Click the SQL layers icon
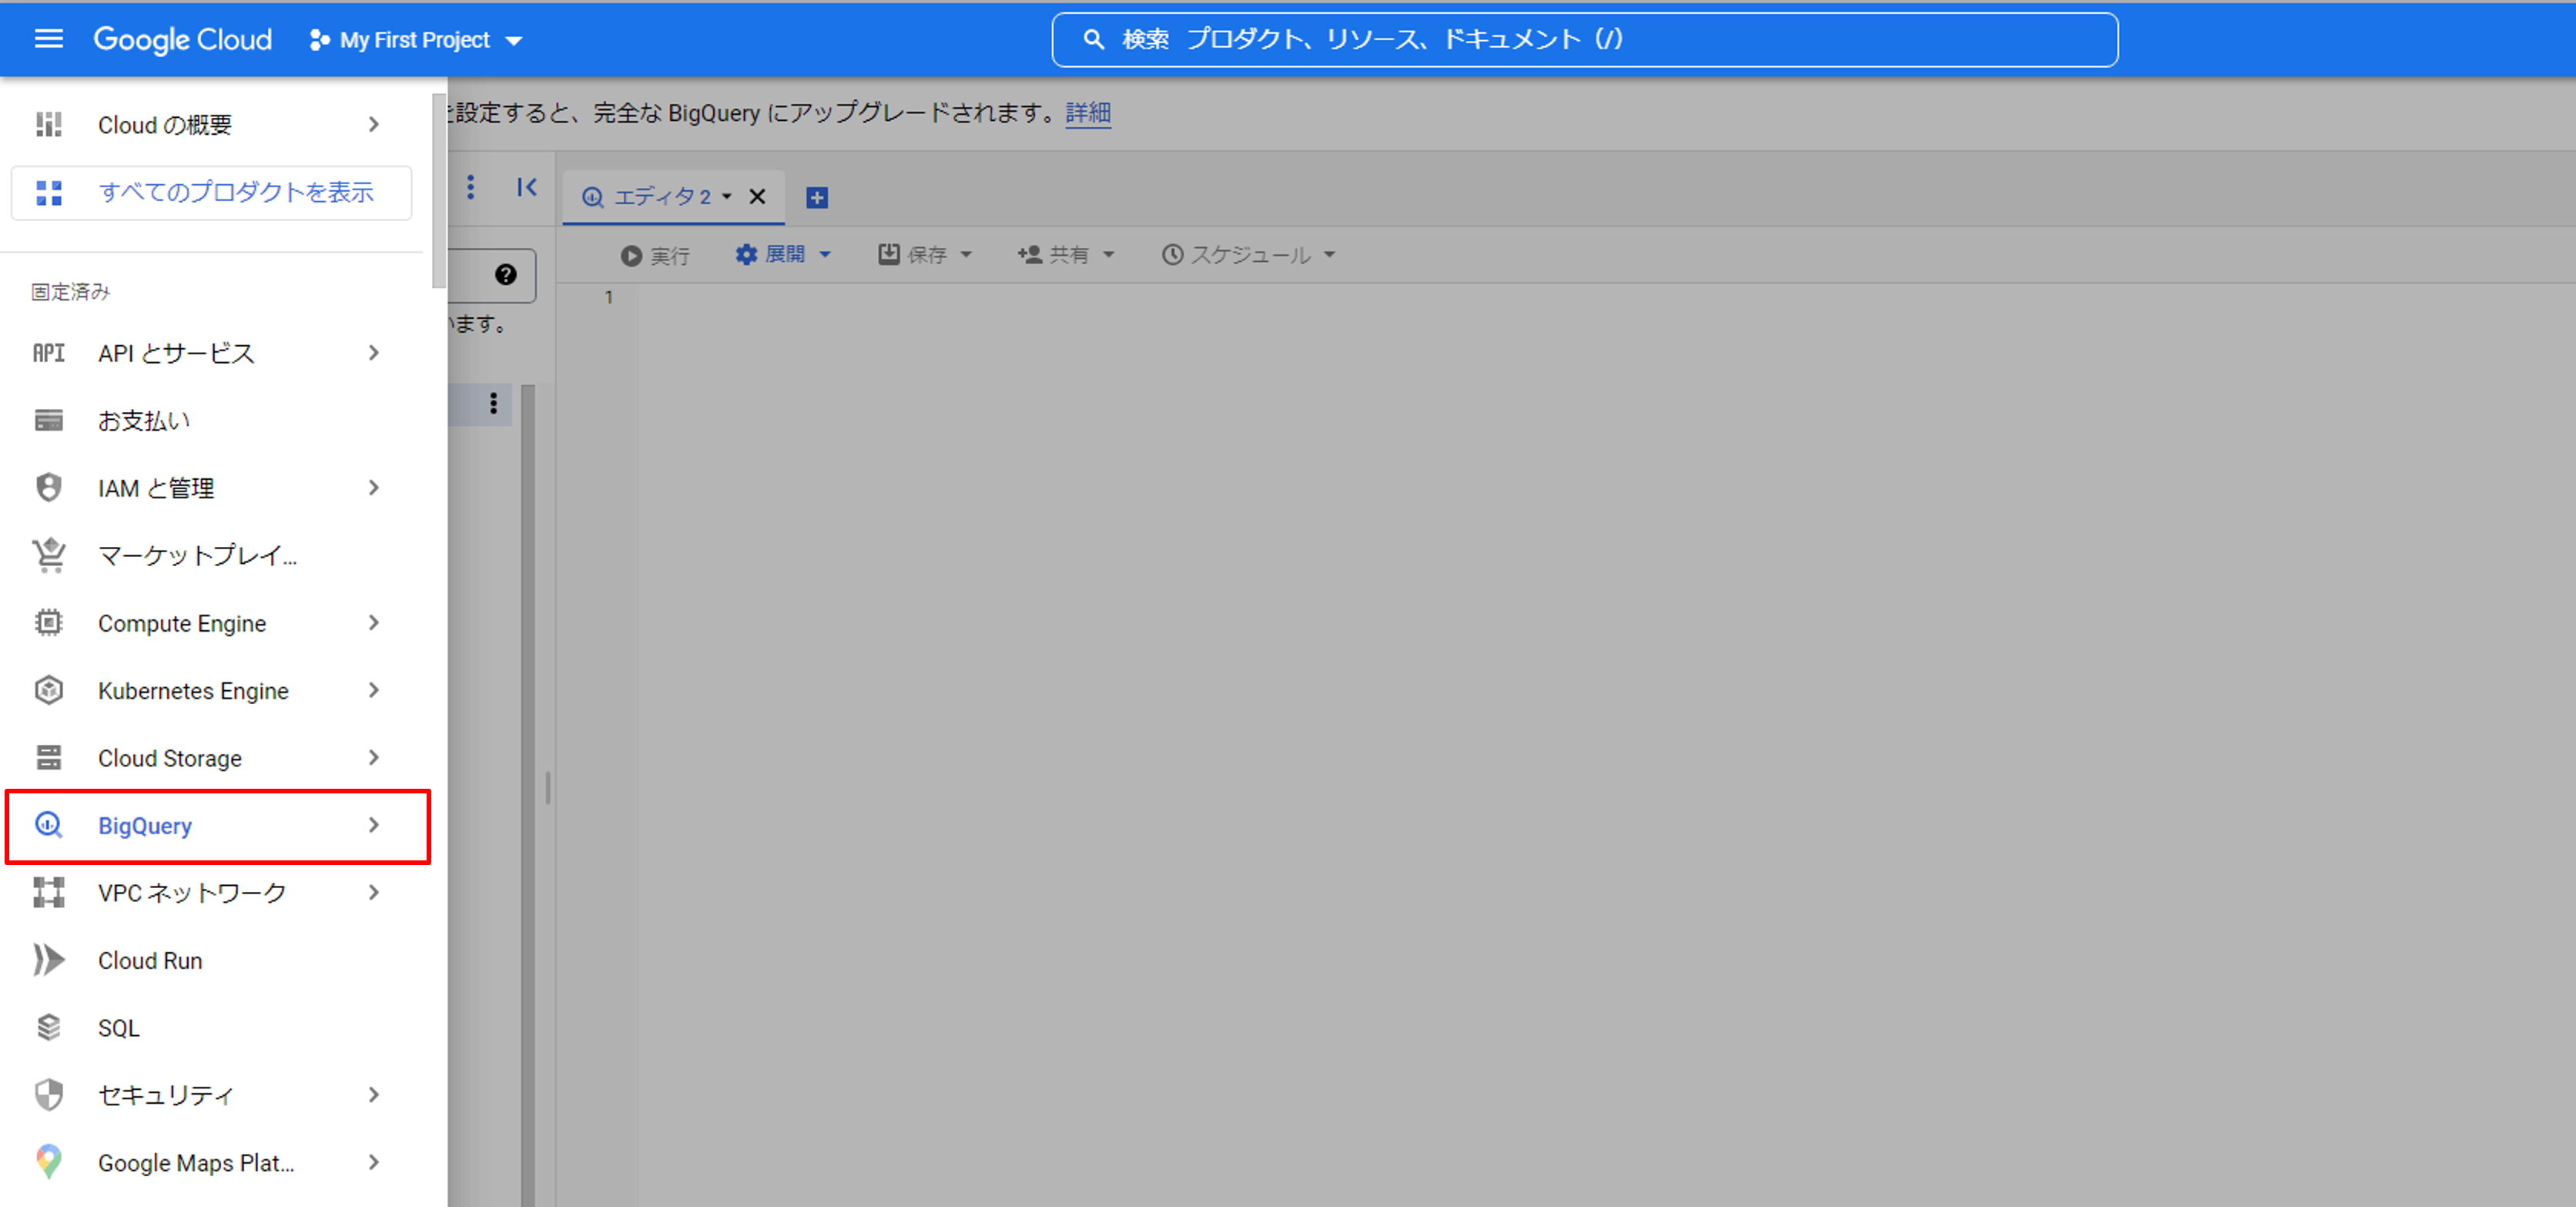 49,1027
